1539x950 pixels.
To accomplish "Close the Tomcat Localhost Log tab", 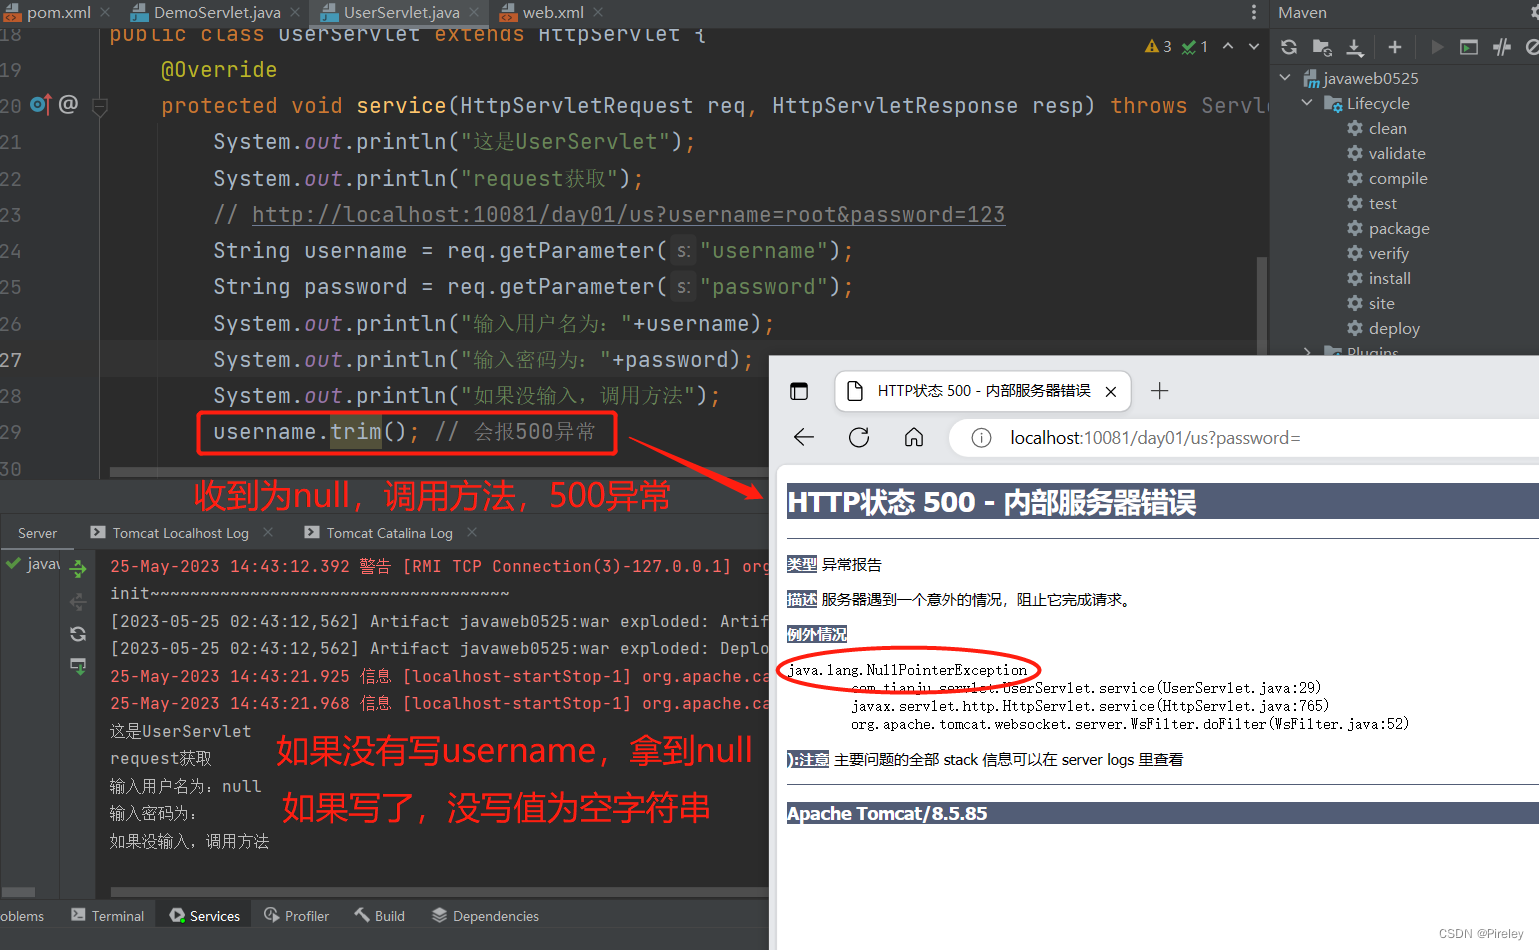I will pos(268,533).
